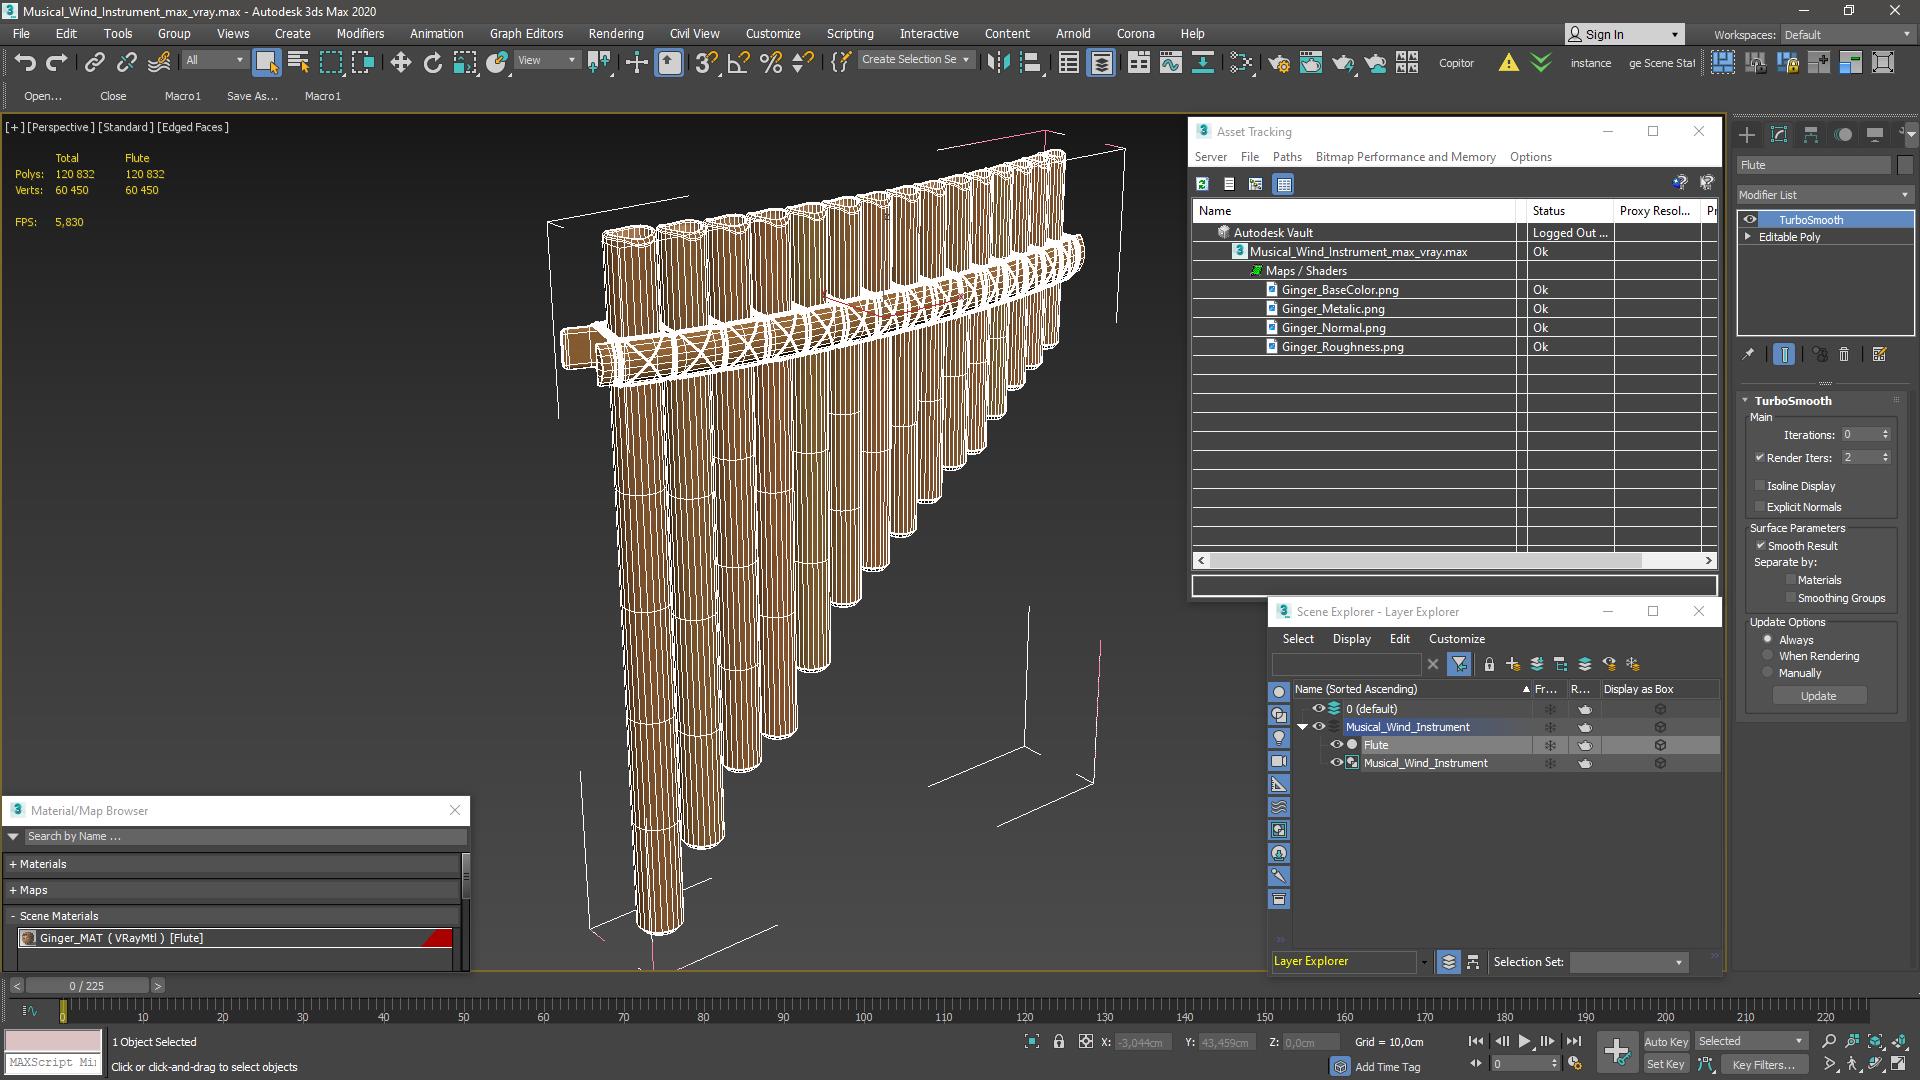Open the Mirror tool
Image resolution: width=1920 pixels, height=1080 pixels.
(997, 62)
